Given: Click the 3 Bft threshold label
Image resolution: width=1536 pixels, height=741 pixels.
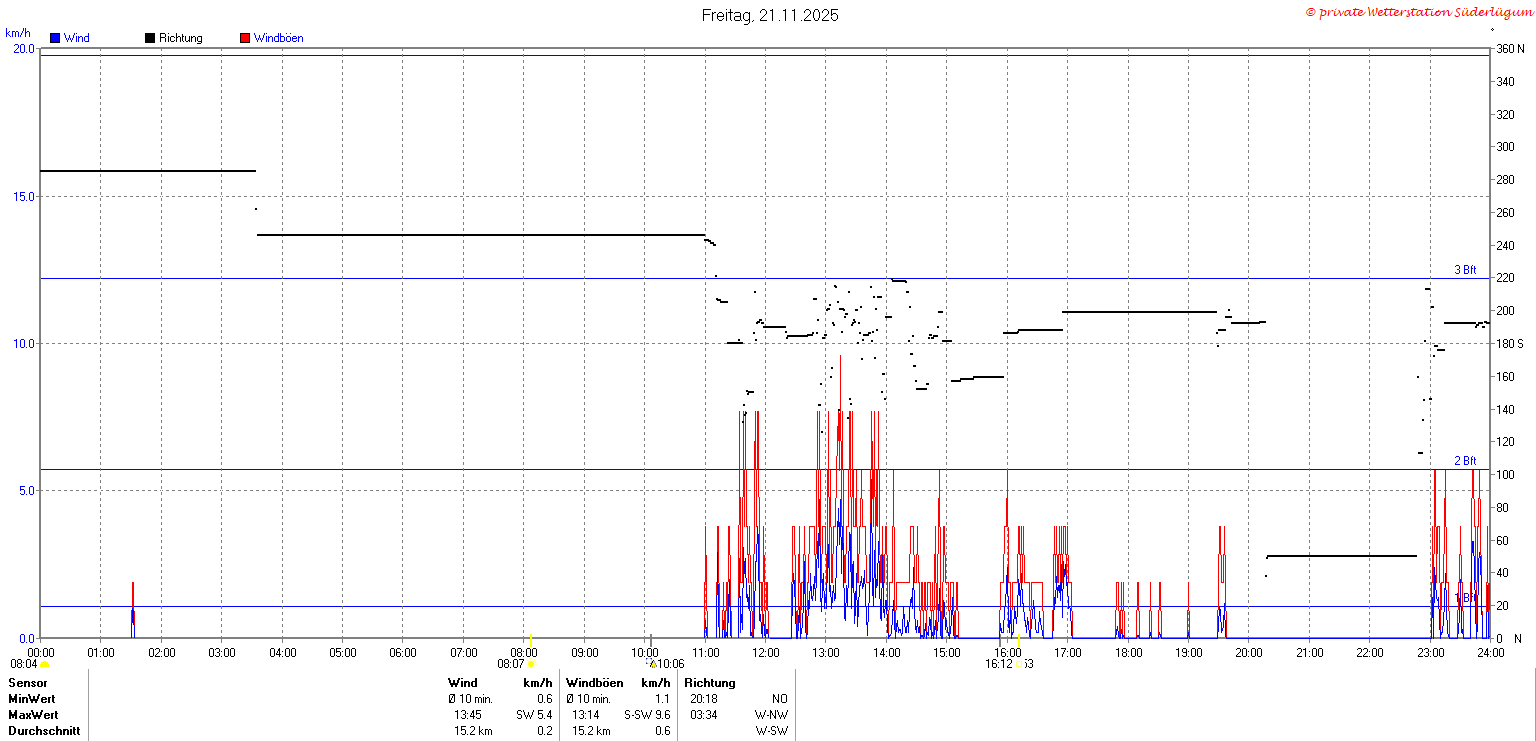Looking at the screenshot, I should point(1465,270).
